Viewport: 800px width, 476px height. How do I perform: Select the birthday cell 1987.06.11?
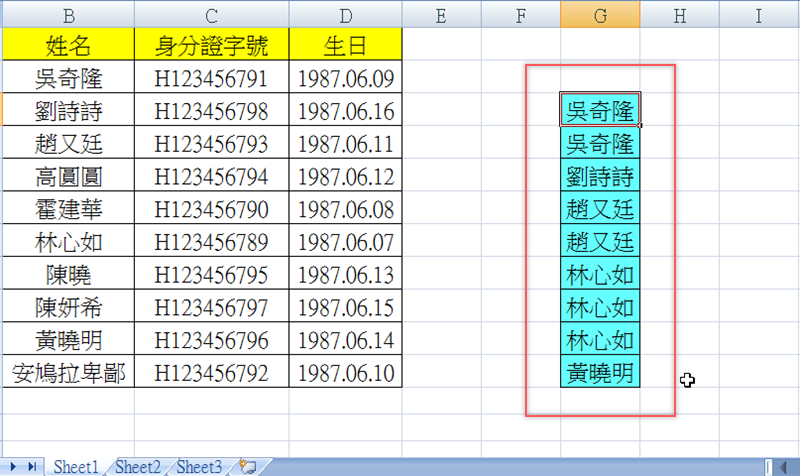point(345,143)
